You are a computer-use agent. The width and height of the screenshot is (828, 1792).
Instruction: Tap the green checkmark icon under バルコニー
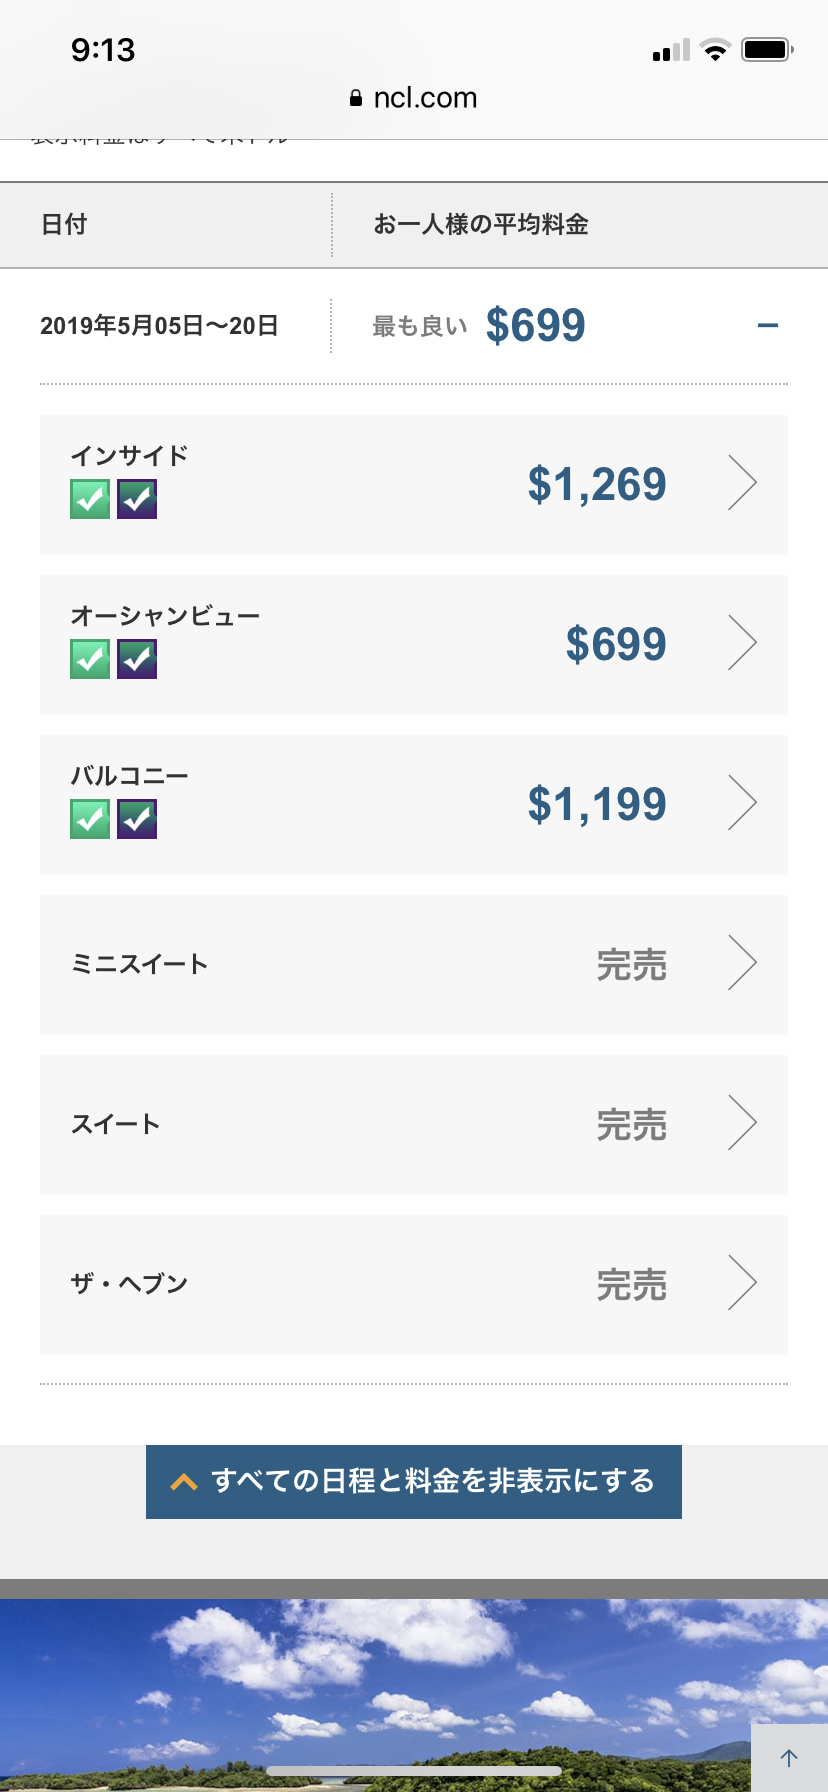point(90,819)
